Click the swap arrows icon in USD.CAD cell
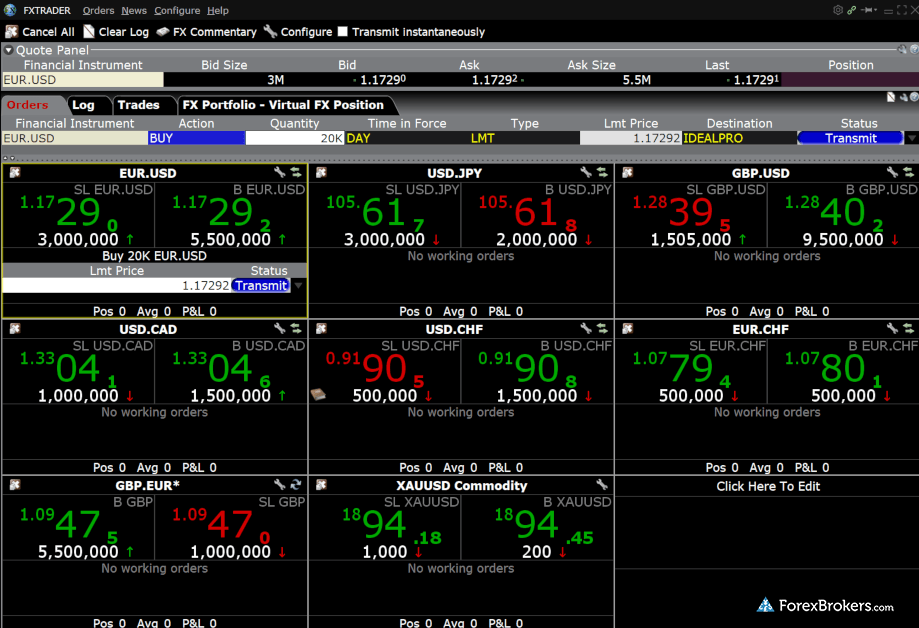This screenshot has height=628, width=919. click(x=295, y=328)
